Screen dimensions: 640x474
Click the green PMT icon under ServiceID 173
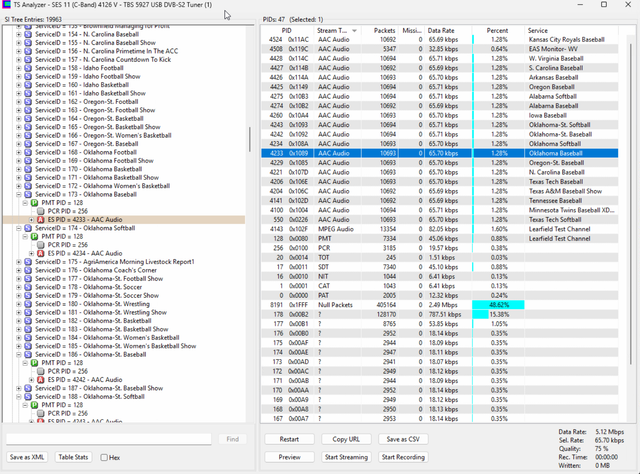(34, 203)
